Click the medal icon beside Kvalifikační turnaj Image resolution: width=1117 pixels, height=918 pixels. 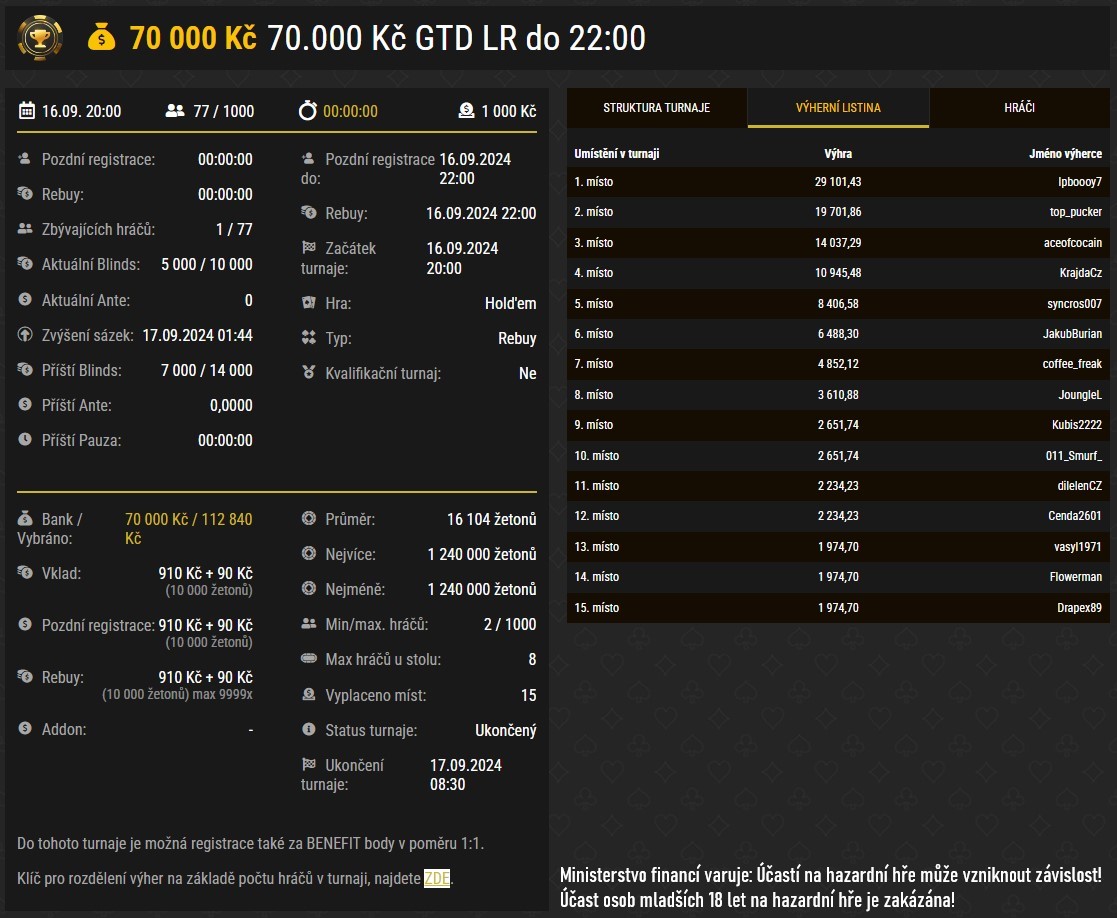(x=308, y=373)
